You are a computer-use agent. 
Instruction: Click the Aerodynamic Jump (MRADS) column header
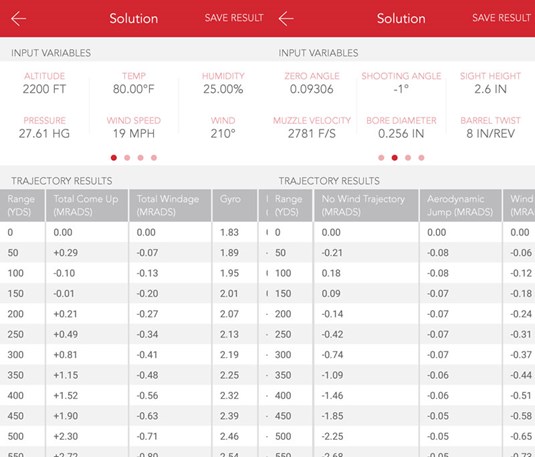tap(461, 205)
